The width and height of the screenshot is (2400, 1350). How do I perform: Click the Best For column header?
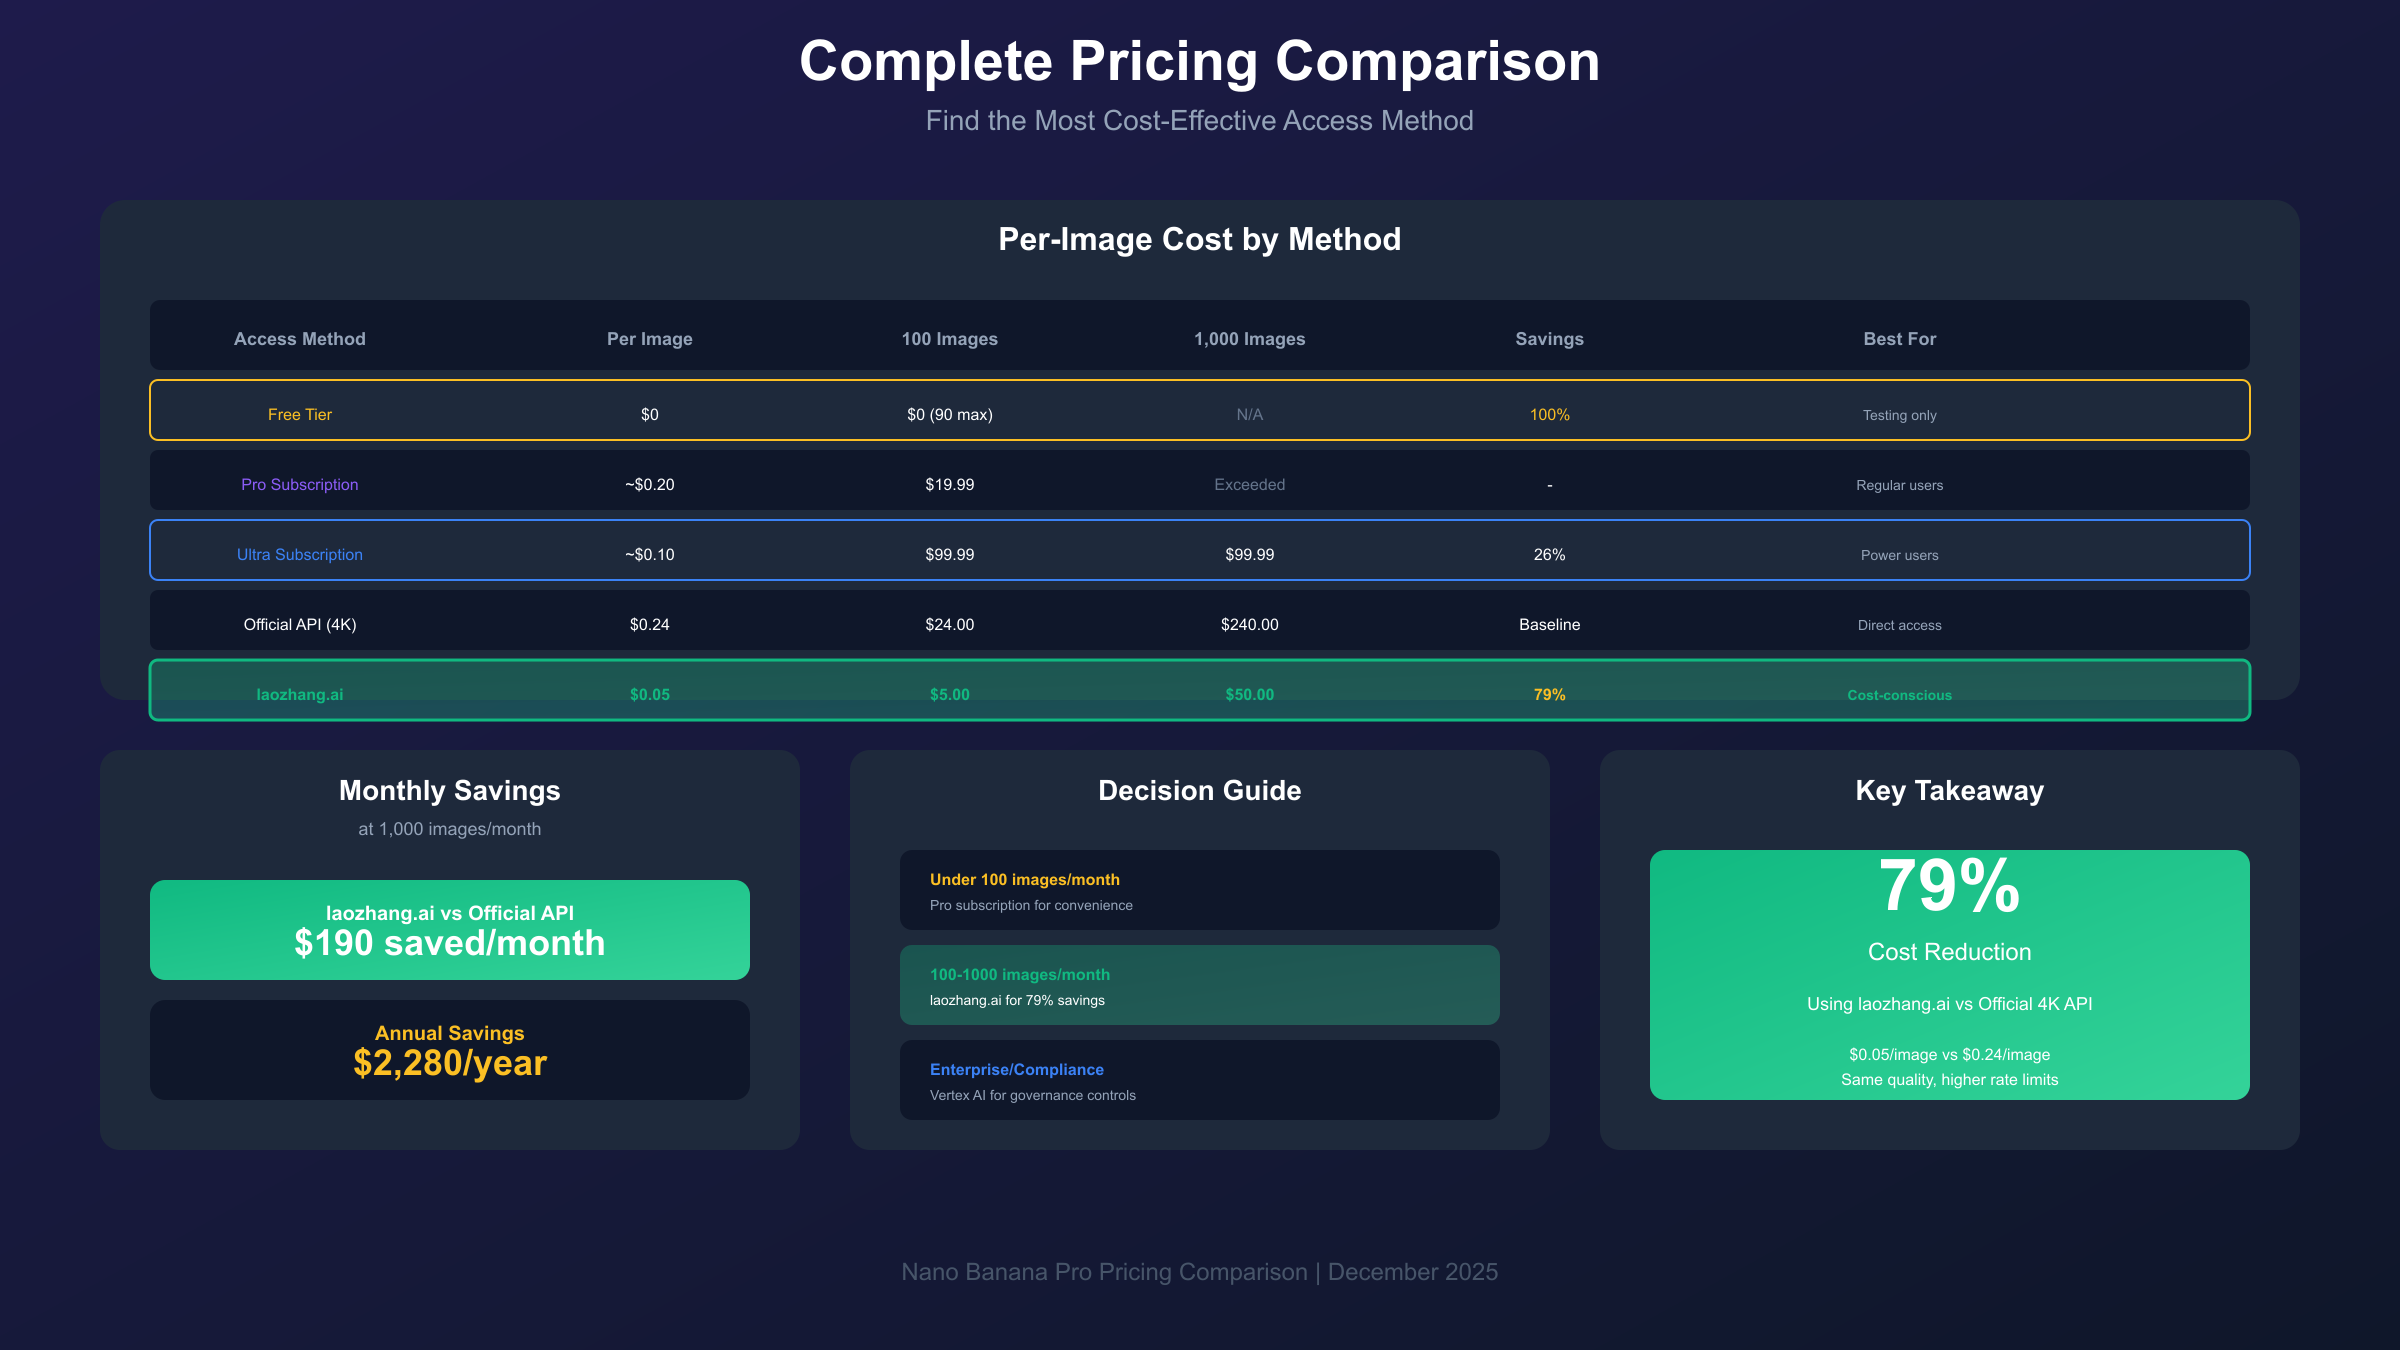1899,339
